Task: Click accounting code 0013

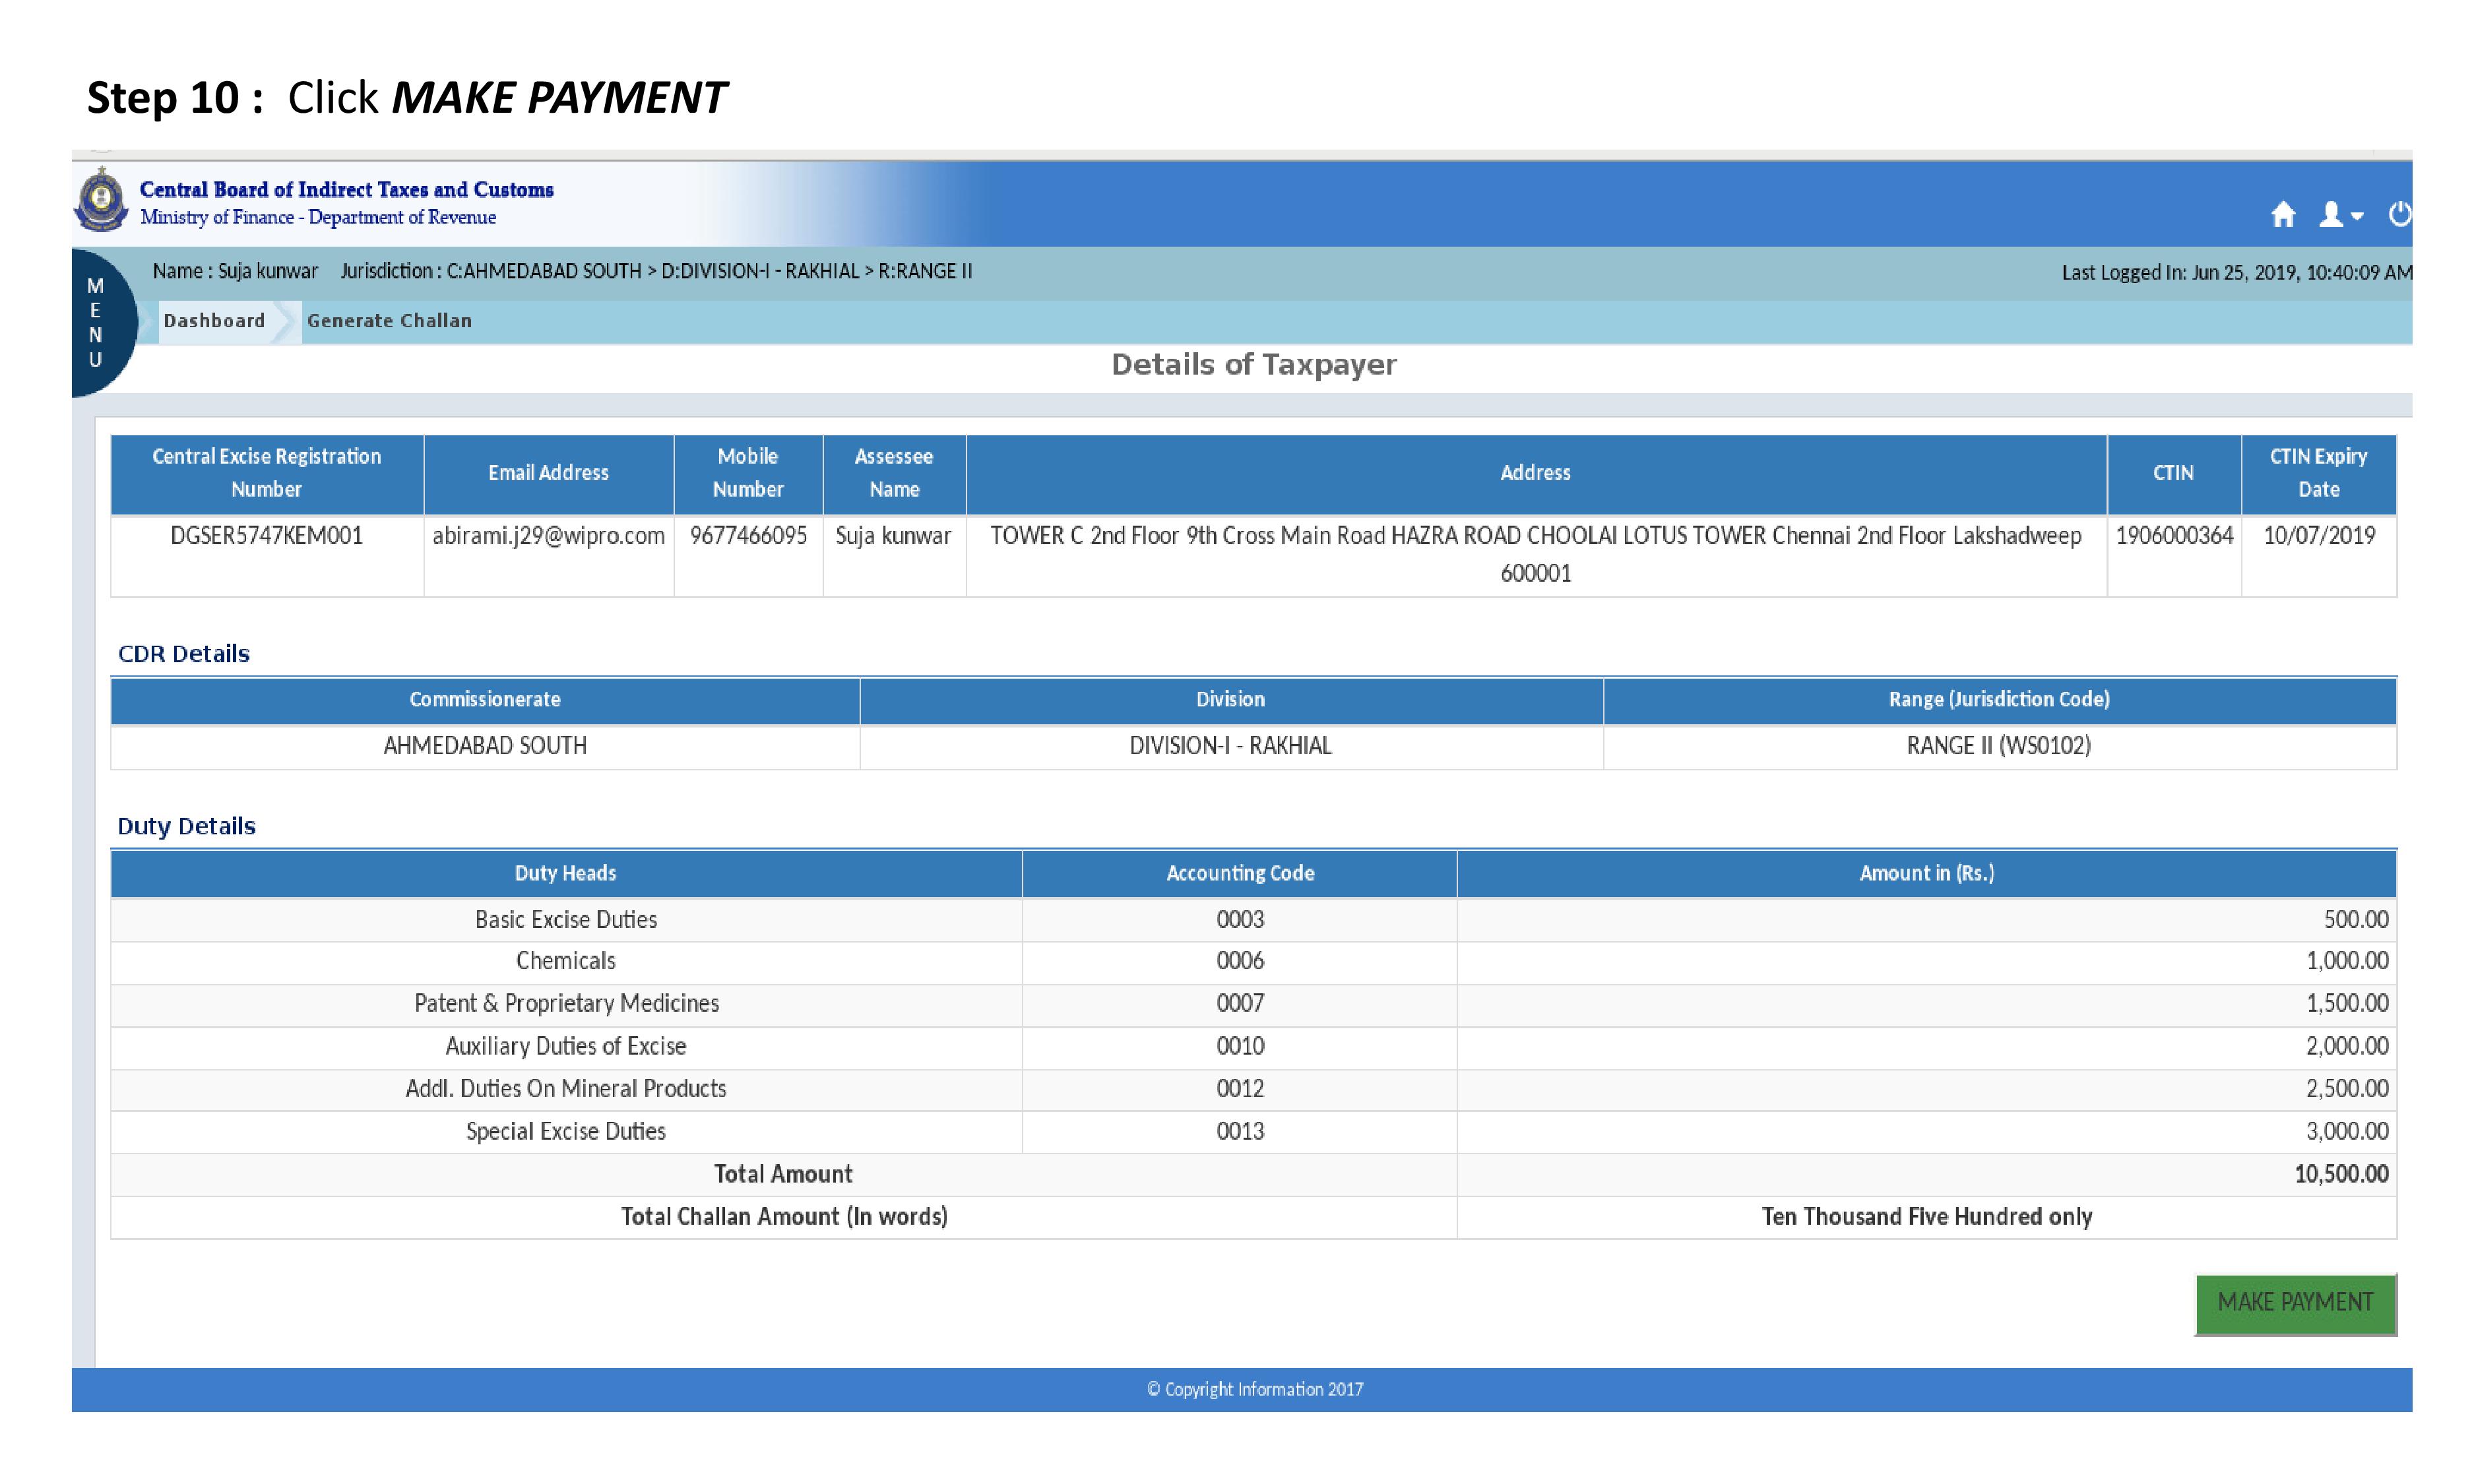Action: [x=1240, y=1132]
